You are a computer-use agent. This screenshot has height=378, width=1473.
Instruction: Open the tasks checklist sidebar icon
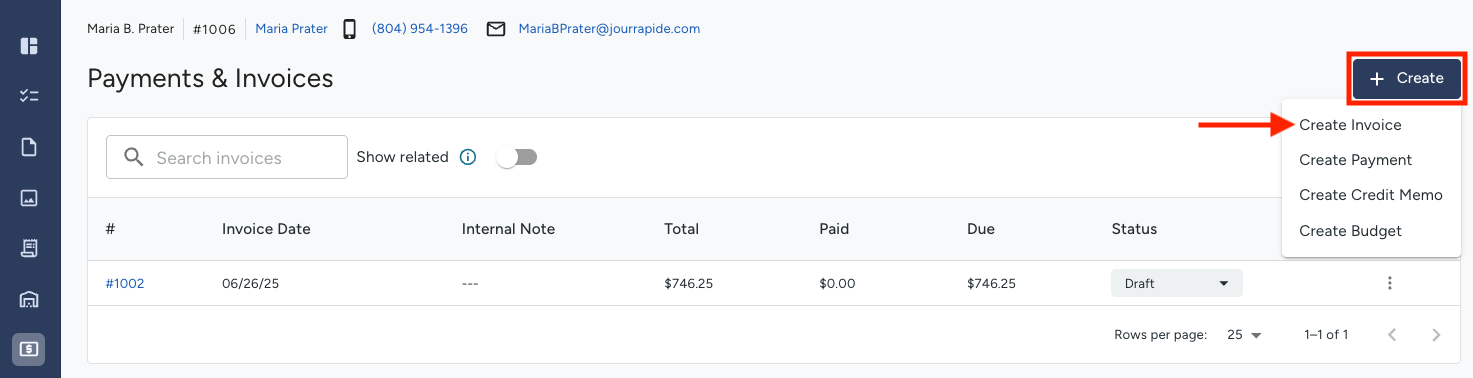[29, 96]
